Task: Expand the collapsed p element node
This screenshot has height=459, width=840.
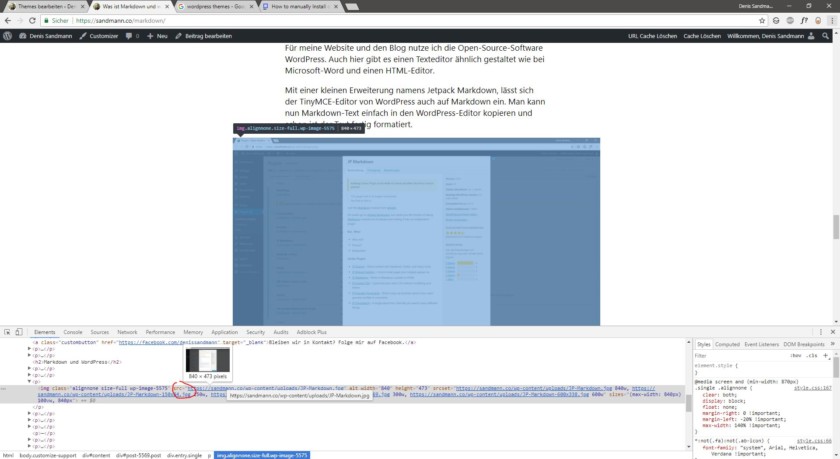Action: [31, 349]
